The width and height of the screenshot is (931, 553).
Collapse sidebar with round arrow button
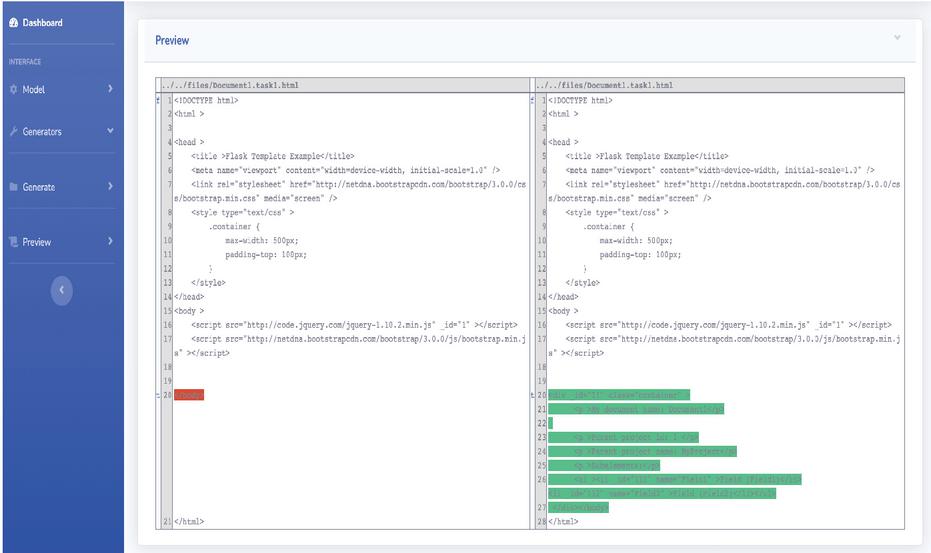coord(61,290)
